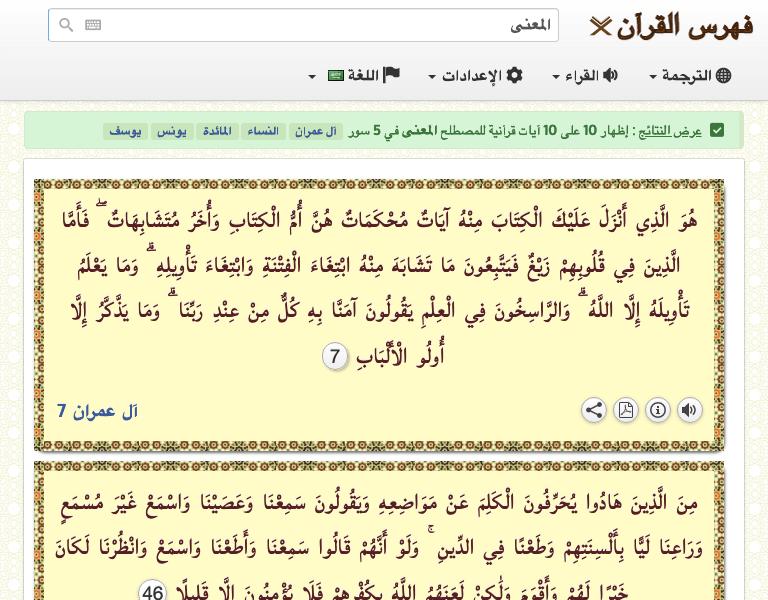Select the النساء sura tag
Image resolution: width=768 pixels, height=600 pixels.
[x=264, y=131]
